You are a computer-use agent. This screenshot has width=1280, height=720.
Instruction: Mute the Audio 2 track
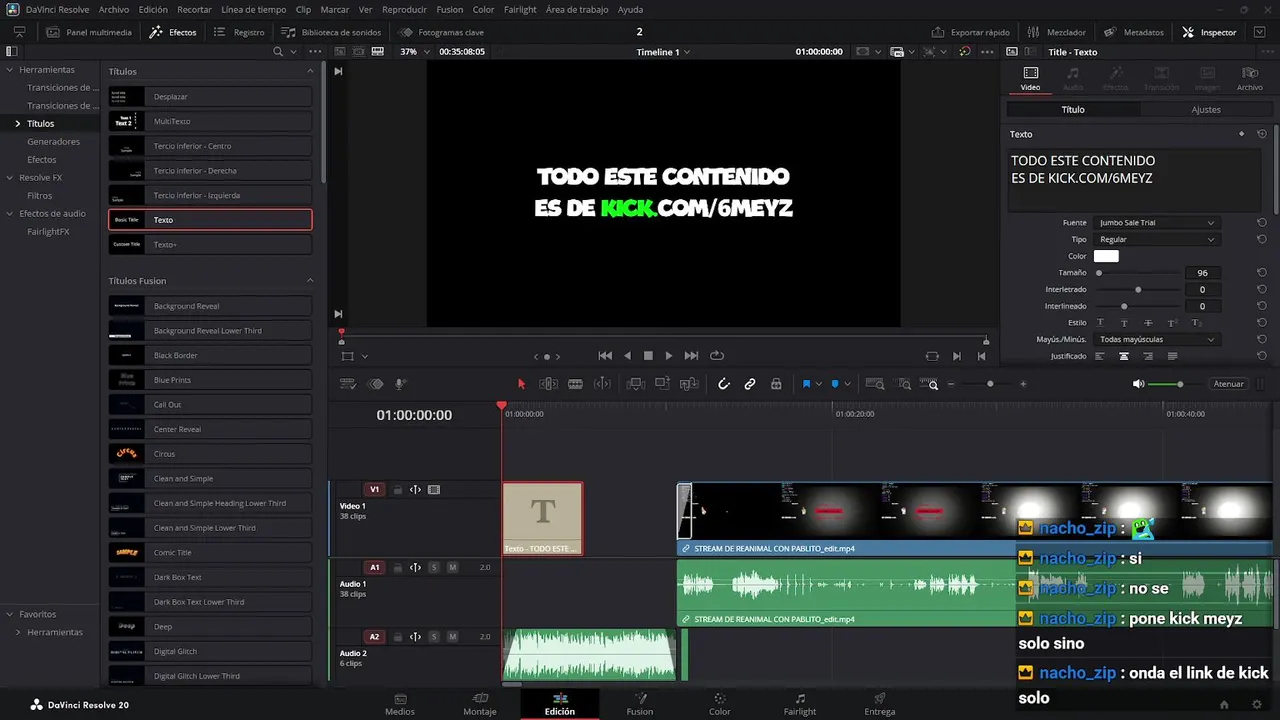pos(452,637)
